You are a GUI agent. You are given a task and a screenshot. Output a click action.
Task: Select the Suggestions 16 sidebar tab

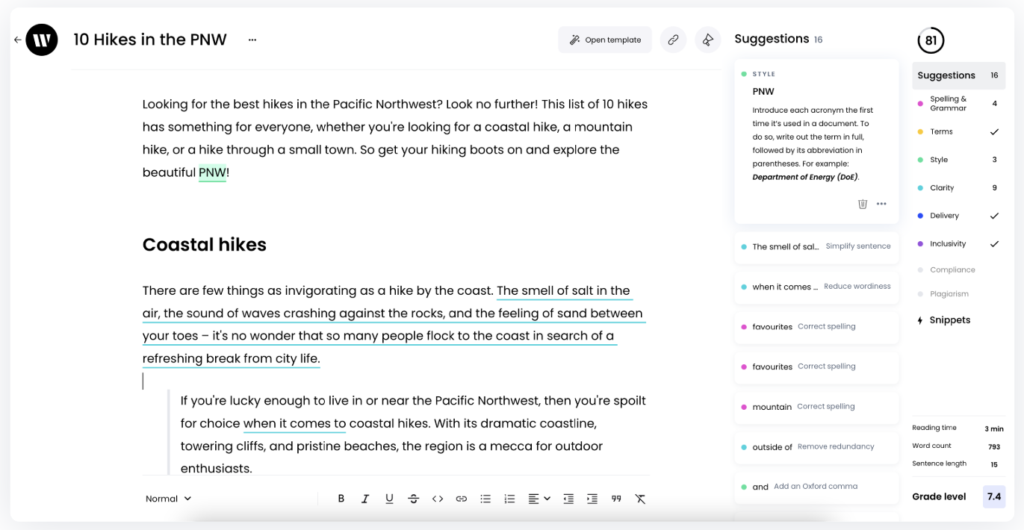(958, 75)
